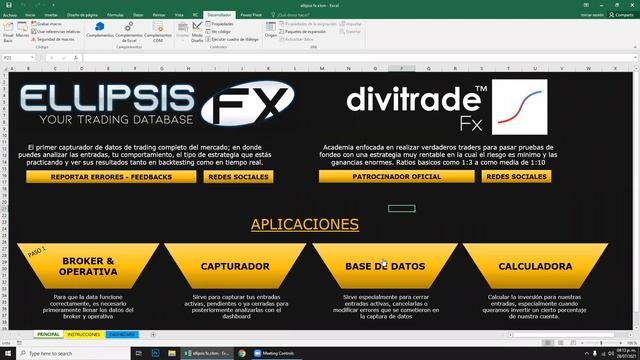Switch to the Power Pivot tab
This screenshot has width=640, height=360.
coord(251,15)
